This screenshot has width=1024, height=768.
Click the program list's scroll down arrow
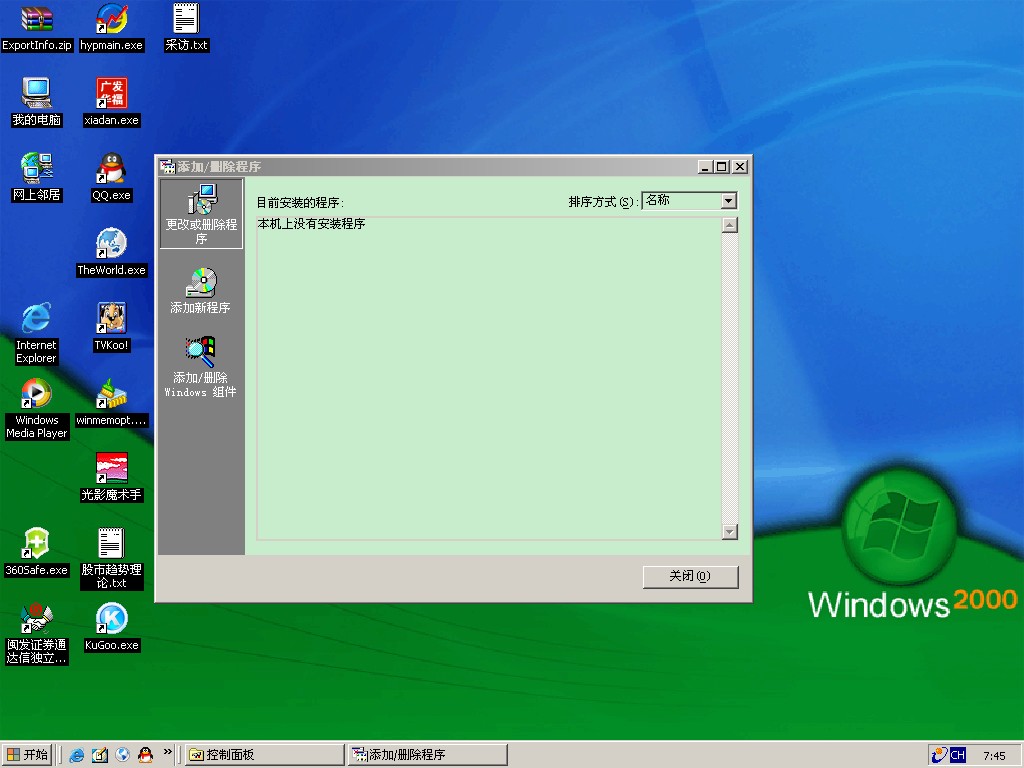click(730, 532)
